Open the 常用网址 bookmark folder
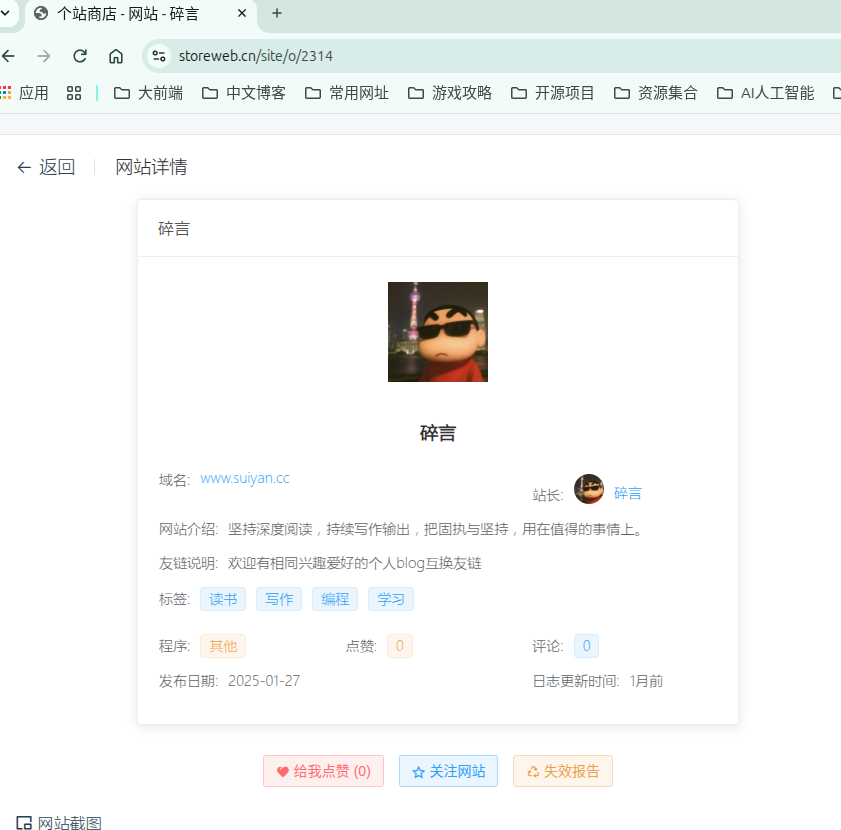 click(x=346, y=93)
